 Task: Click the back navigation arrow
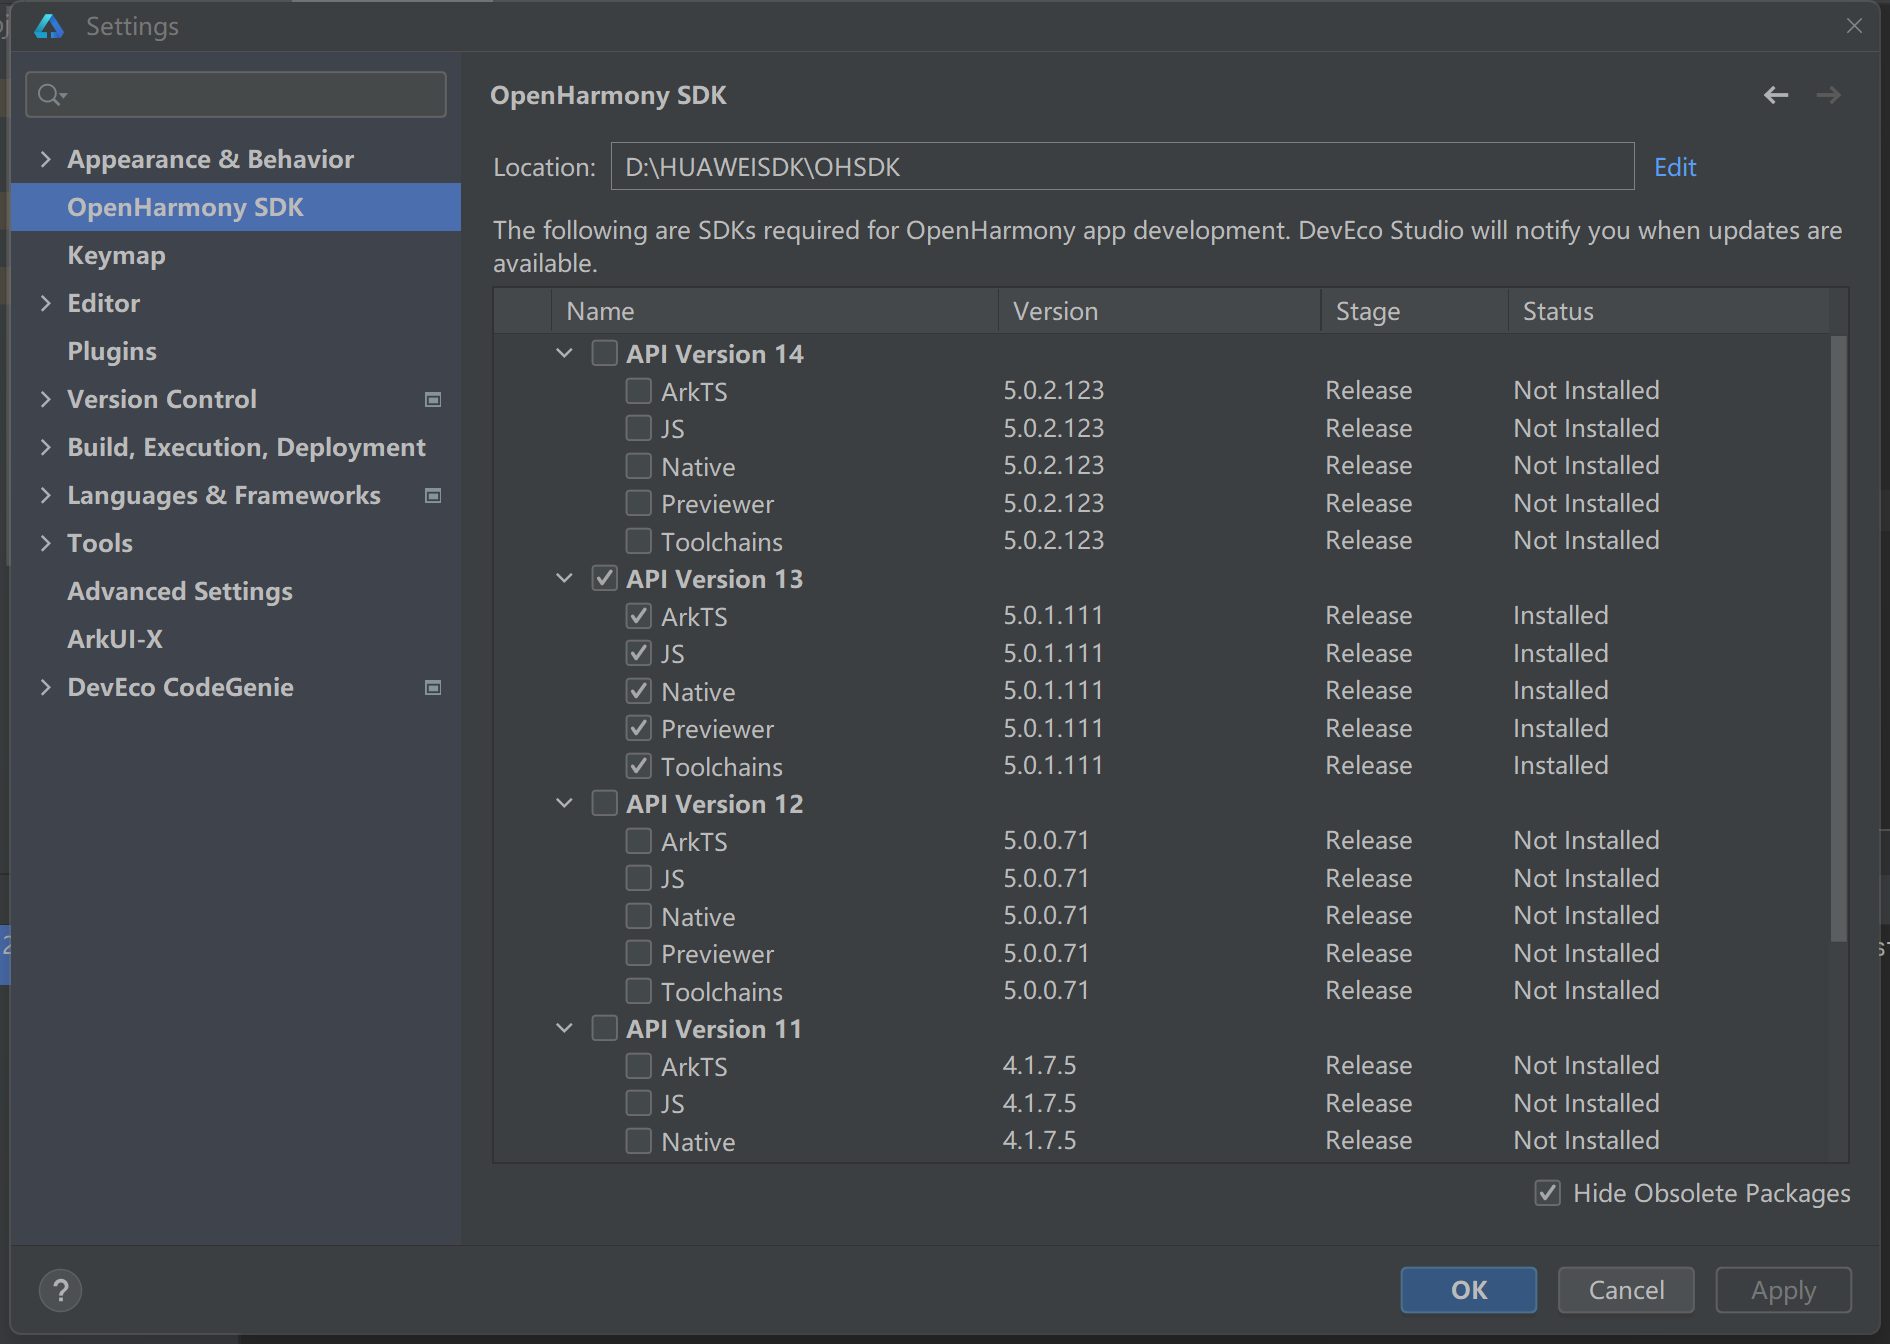(x=1776, y=95)
